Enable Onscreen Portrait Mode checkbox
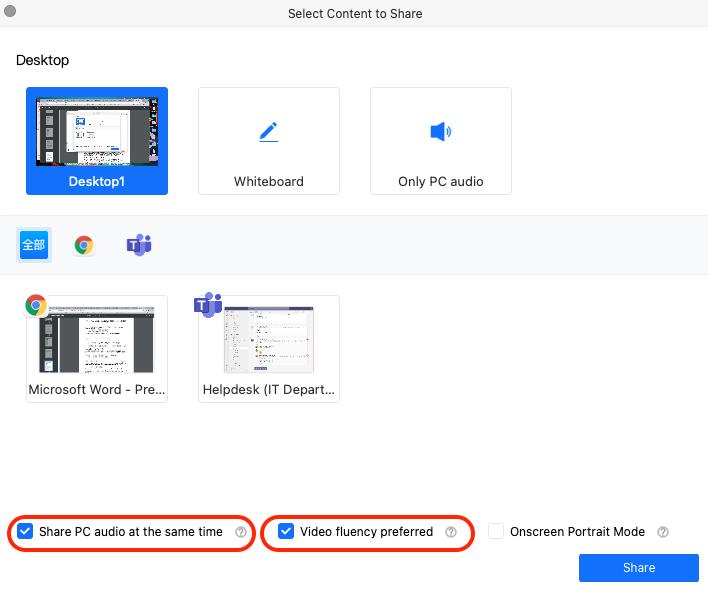 [x=496, y=532]
